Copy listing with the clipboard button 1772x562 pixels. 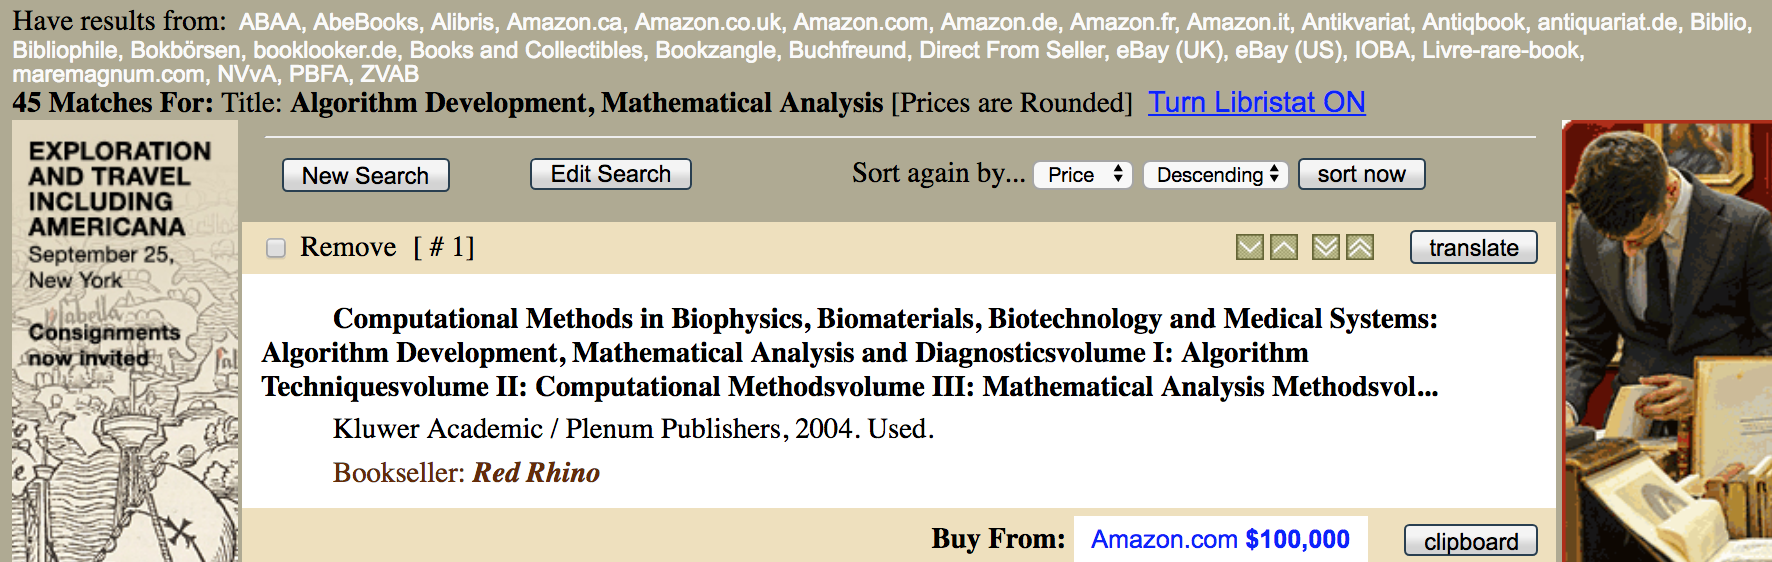(1470, 541)
